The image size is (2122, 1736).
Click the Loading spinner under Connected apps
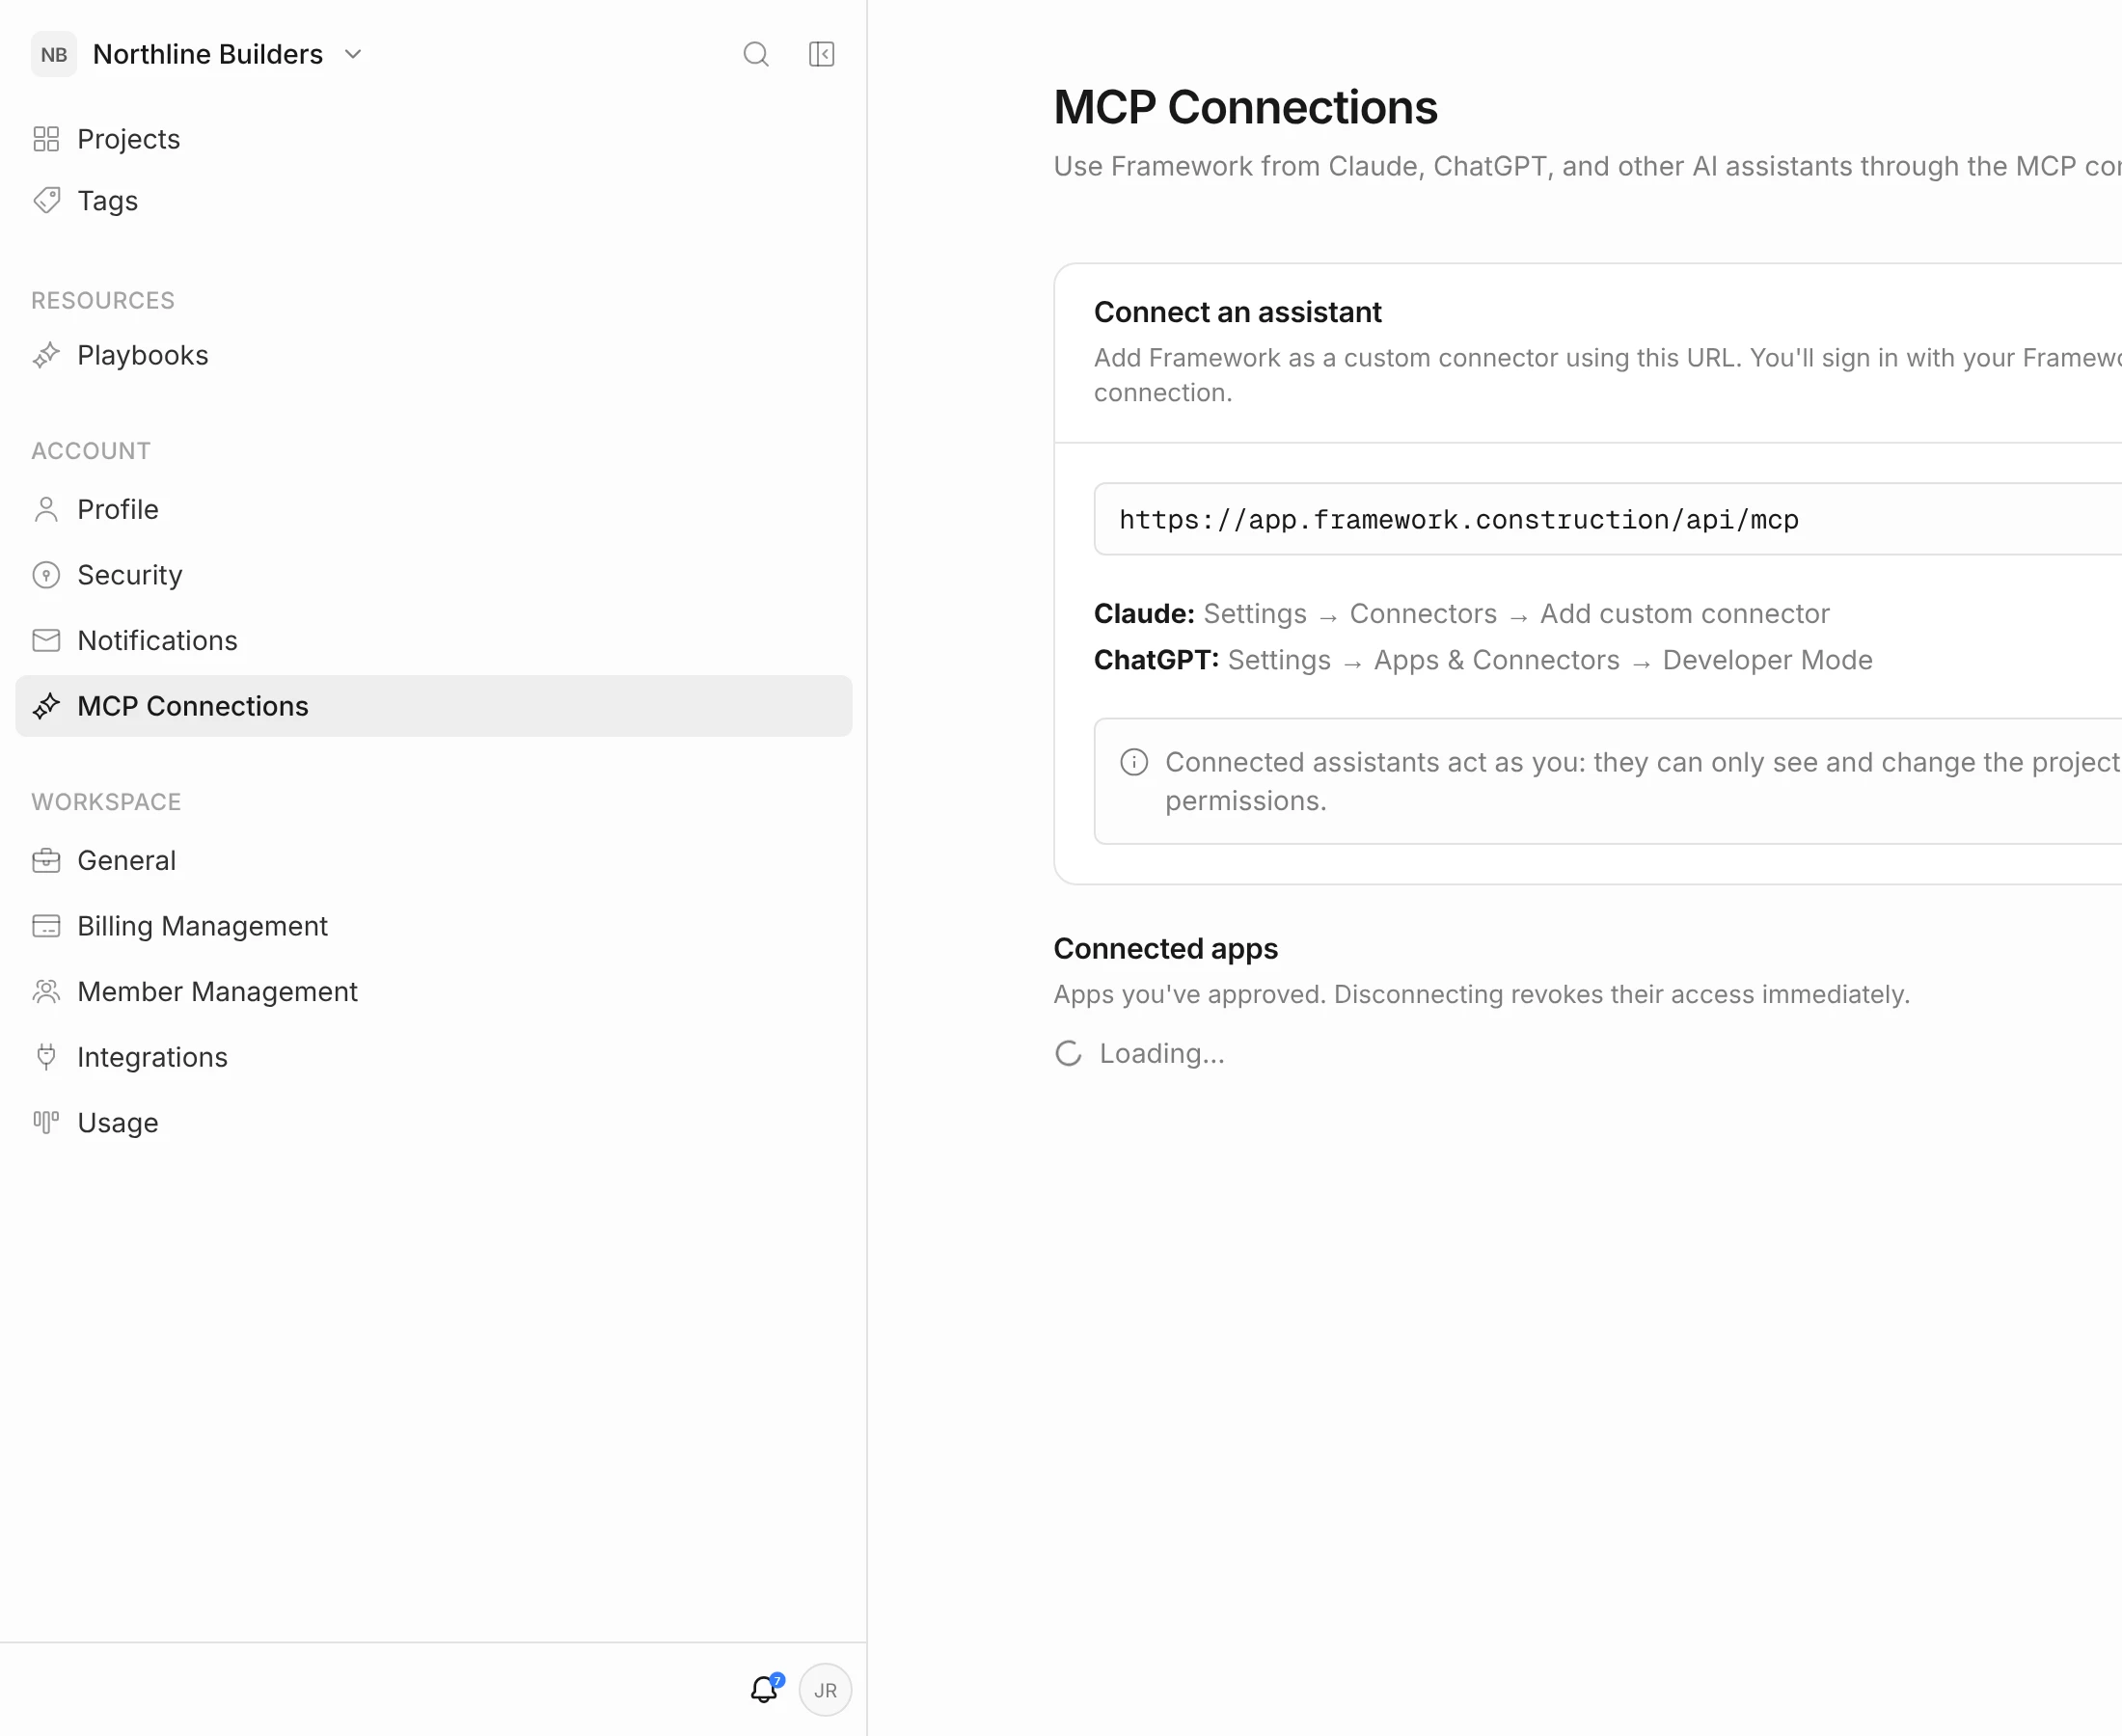pos(1068,1053)
